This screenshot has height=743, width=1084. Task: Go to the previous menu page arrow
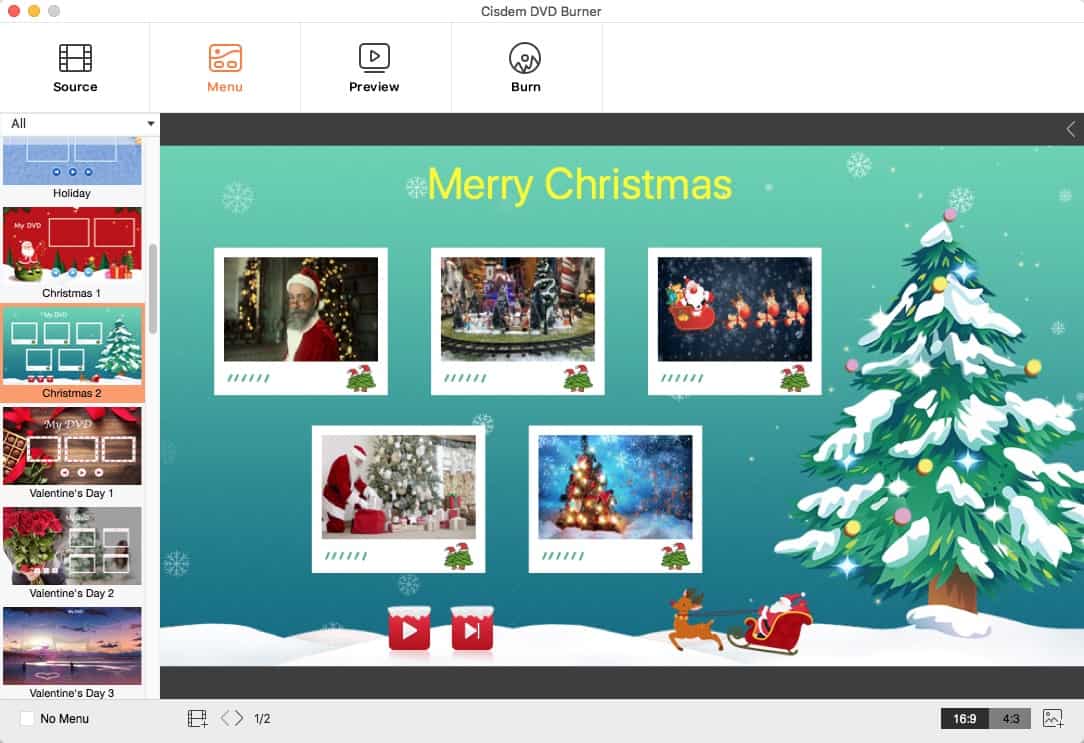tap(225, 718)
